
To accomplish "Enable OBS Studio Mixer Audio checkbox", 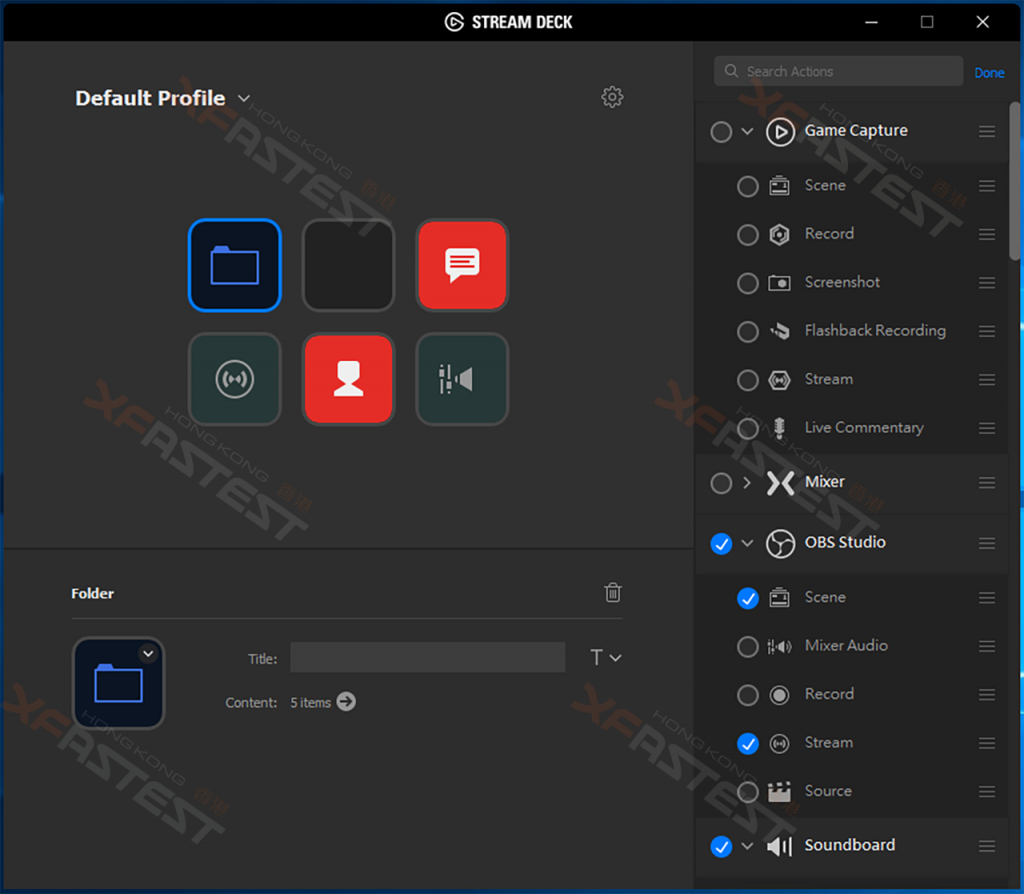I will (748, 647).
